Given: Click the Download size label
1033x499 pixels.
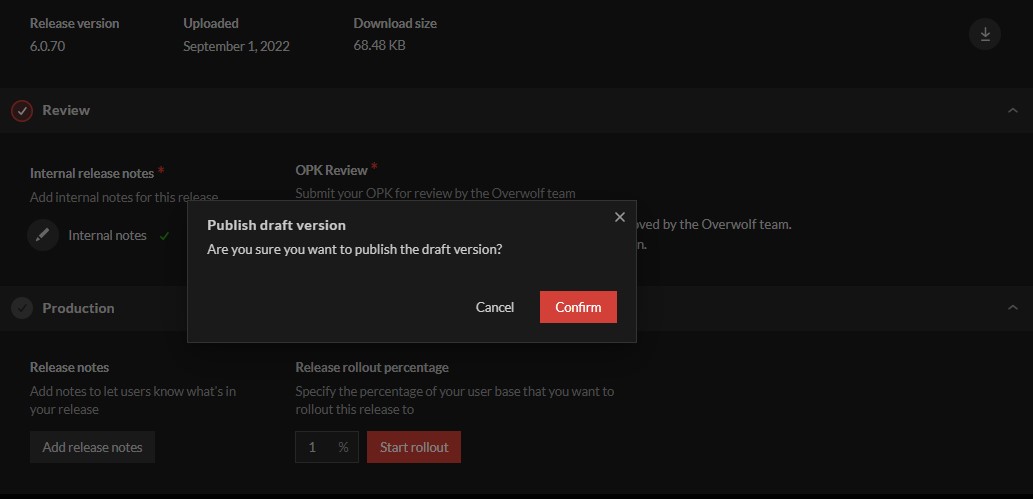Looking at the screenshot, I should pyautogui.click(x=395, y=23).
